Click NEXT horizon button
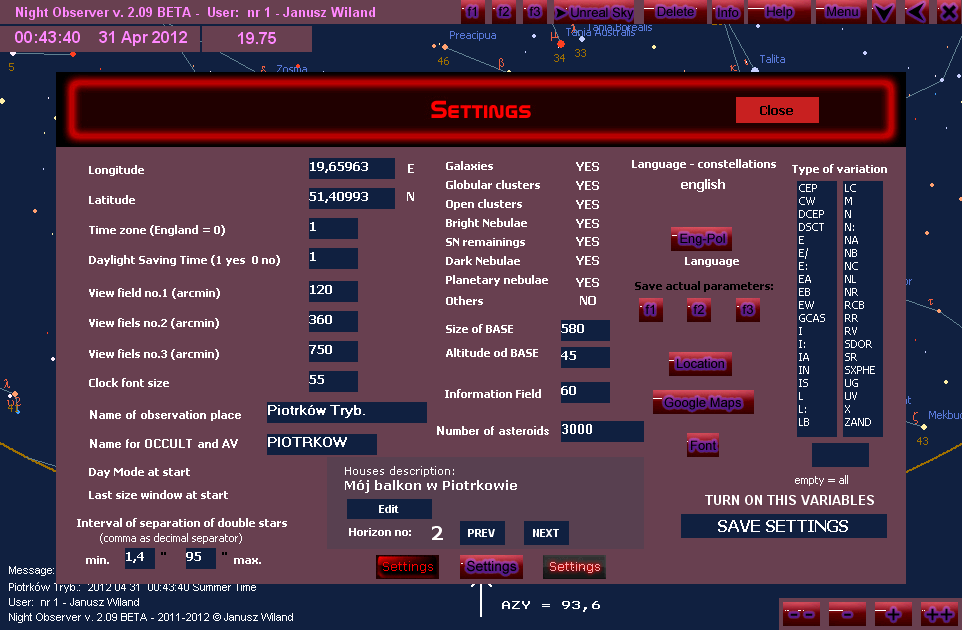This screenshot has width=962, height=630. click(545, 533)
